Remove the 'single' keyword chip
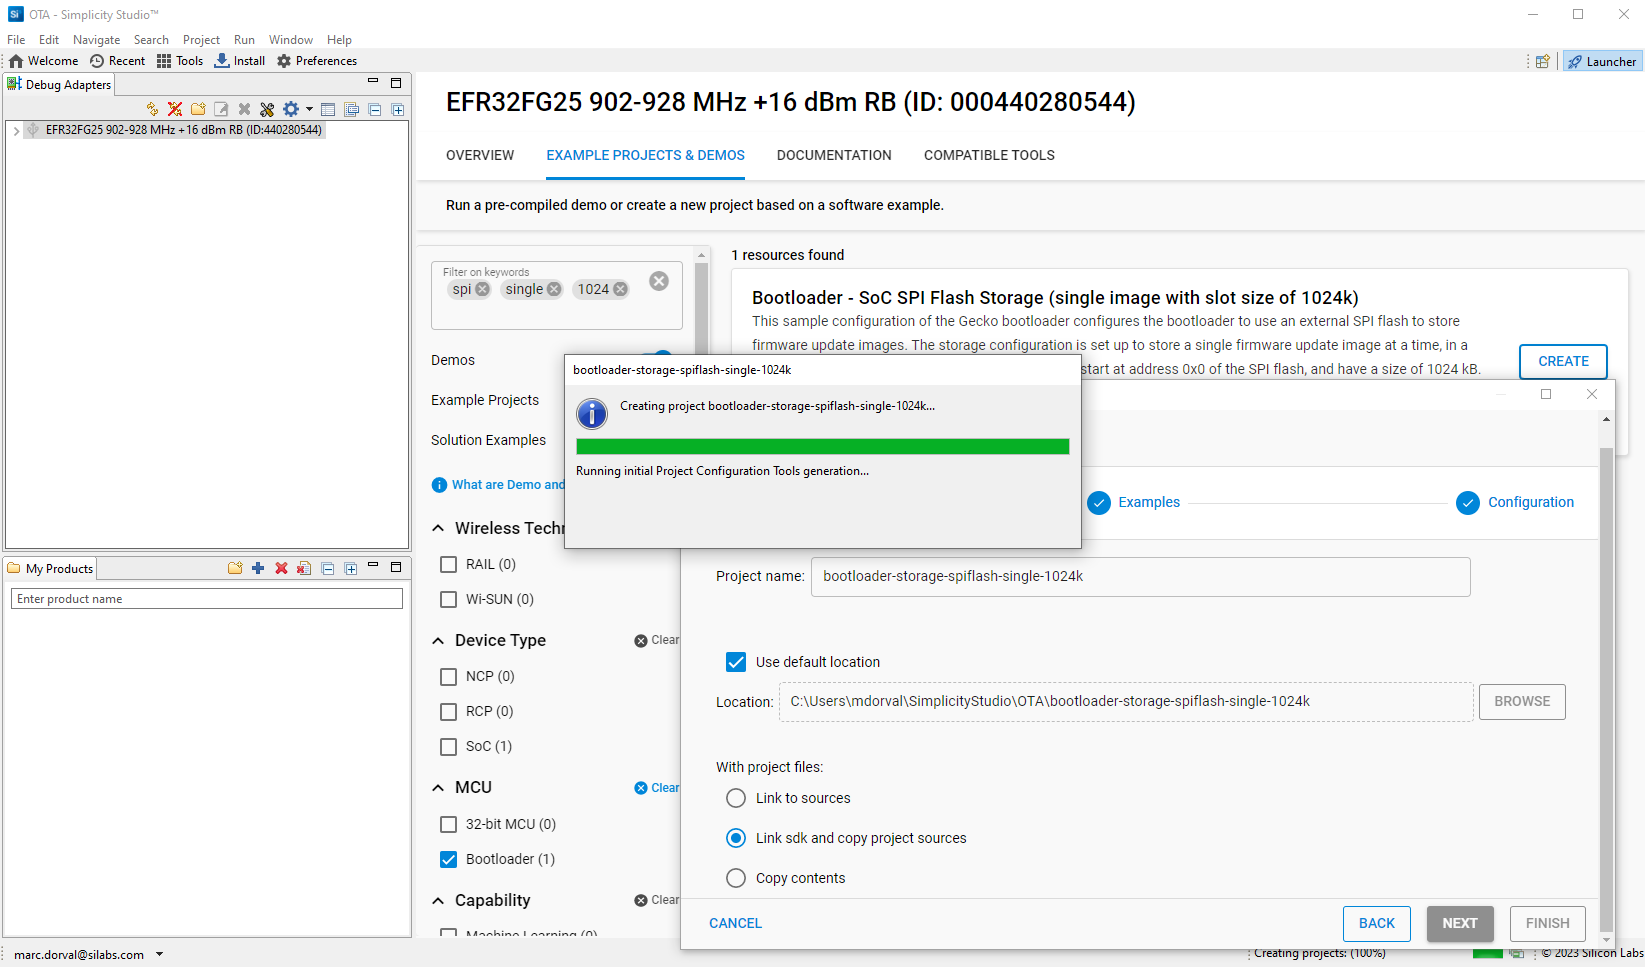The width and height of the screenshot is (1645, 967). point(554,289)
